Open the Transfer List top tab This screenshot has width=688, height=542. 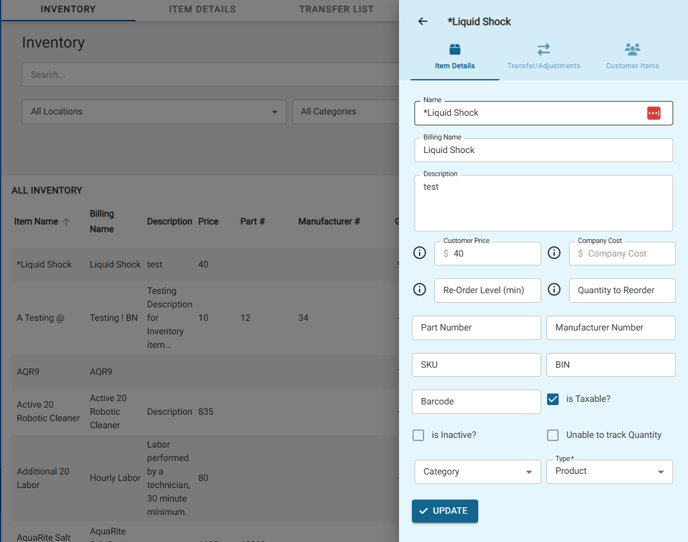point(336,10)
